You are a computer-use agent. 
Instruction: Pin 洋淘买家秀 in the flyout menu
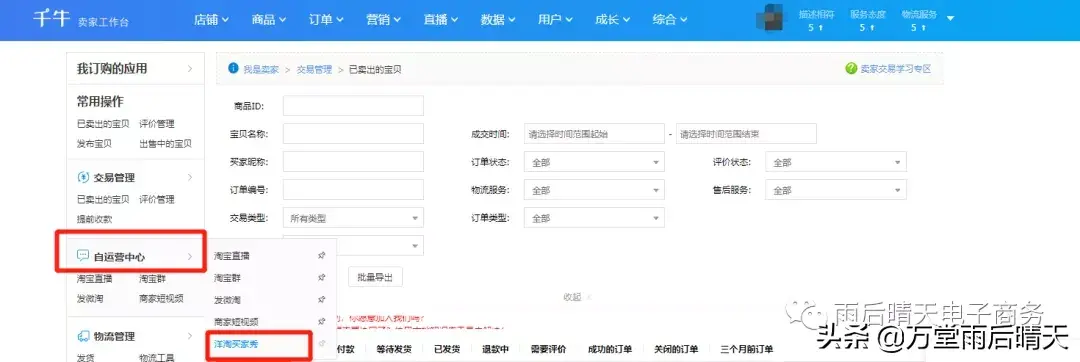(x=322, y=343)
